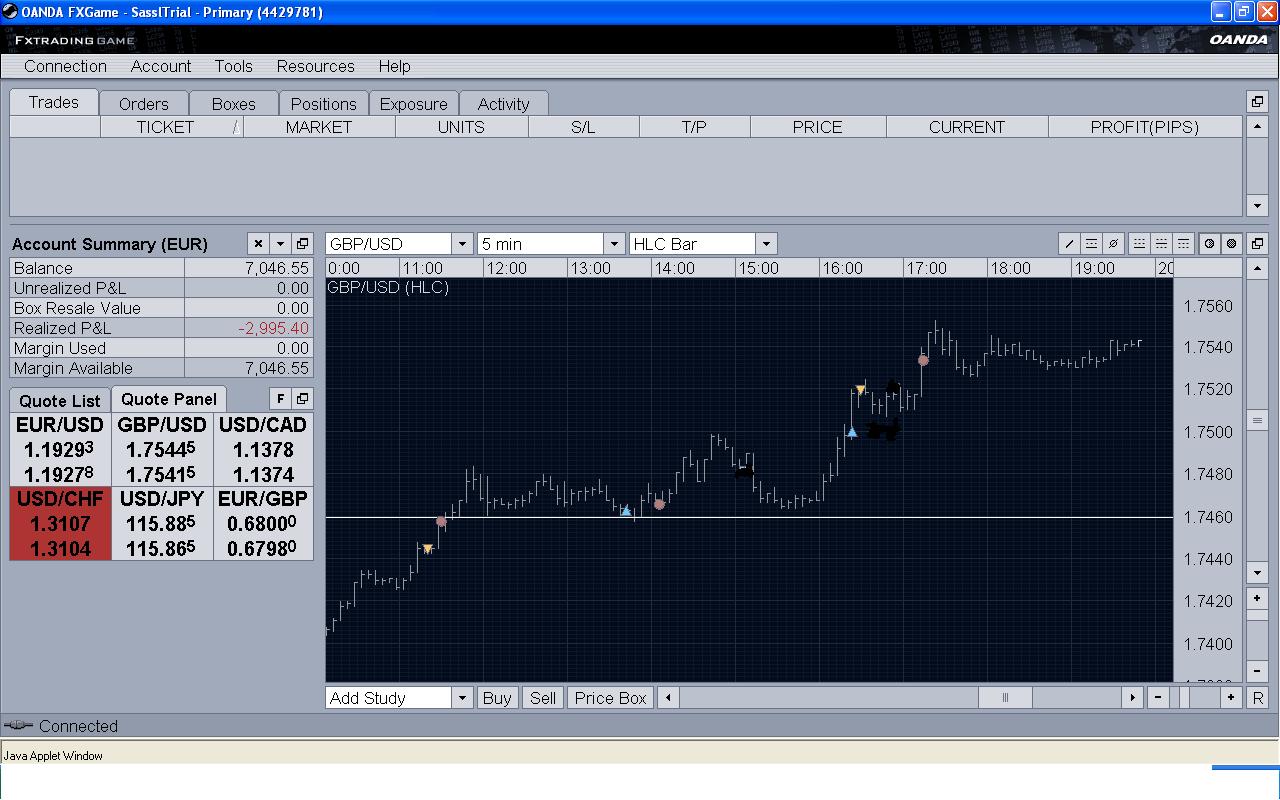Select the Quote Panel tab
1280x800 pixels.
[x=169, y=399]
